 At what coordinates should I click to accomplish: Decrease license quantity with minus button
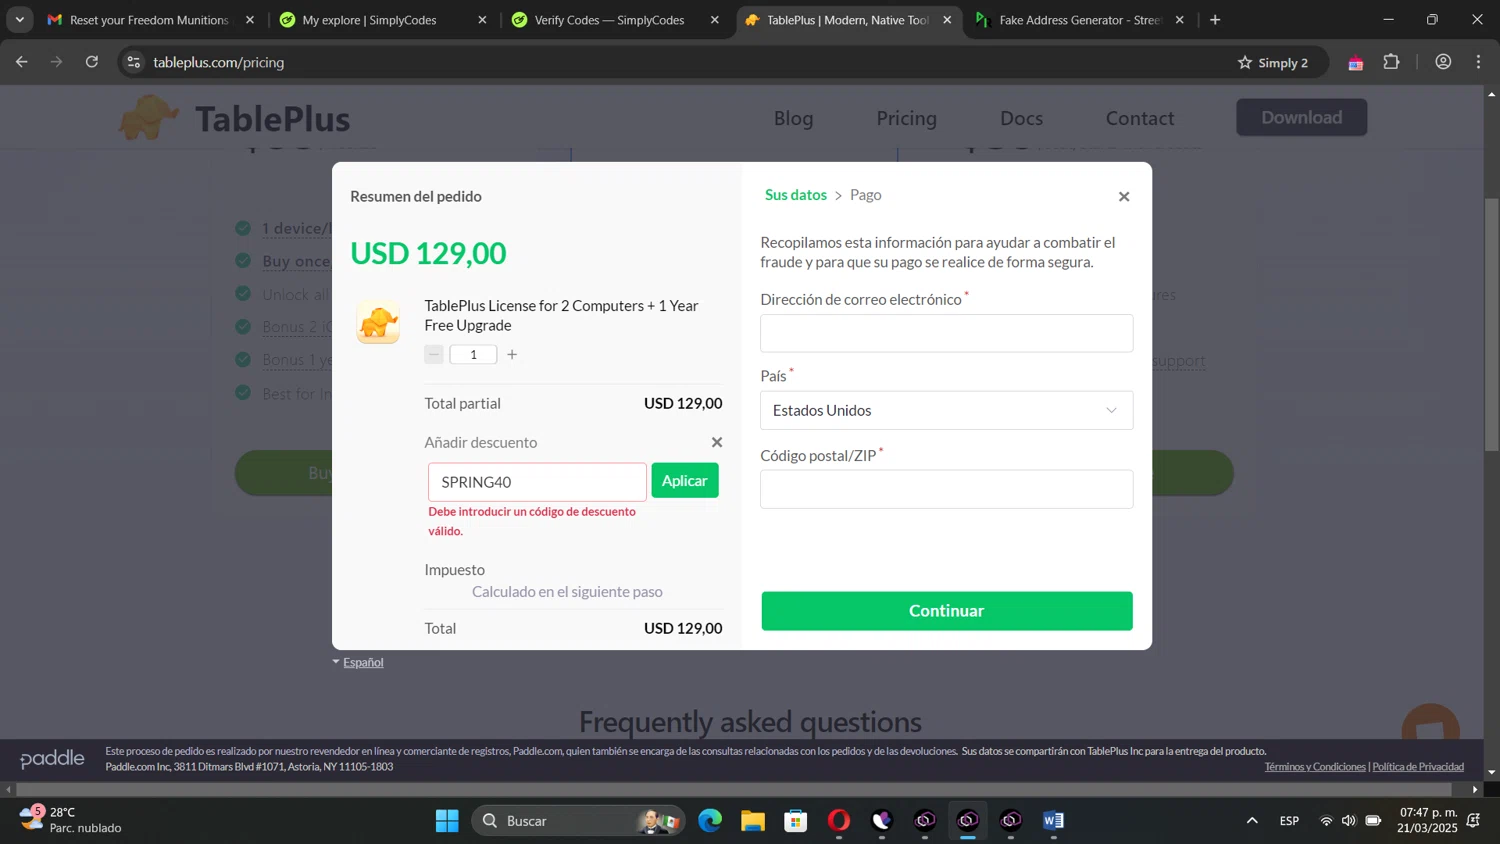point(434,354)
